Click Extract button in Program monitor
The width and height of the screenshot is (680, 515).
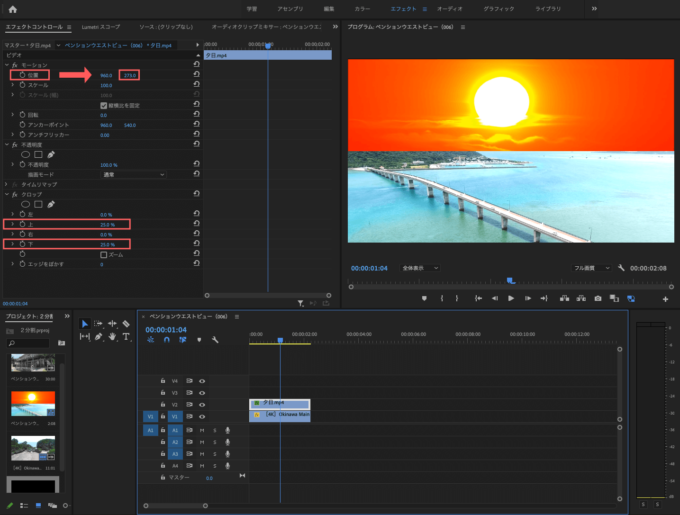581,298
